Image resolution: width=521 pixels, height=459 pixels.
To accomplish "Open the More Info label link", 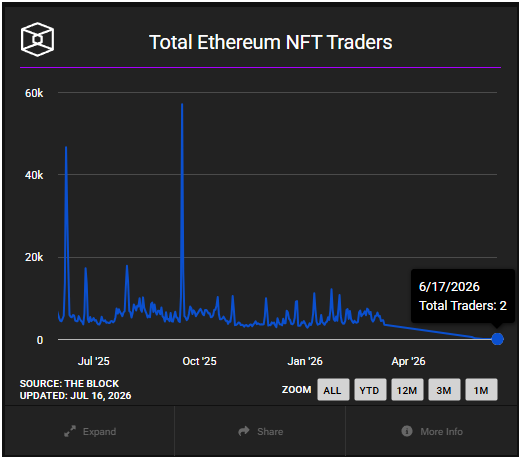I will point(441,432).
